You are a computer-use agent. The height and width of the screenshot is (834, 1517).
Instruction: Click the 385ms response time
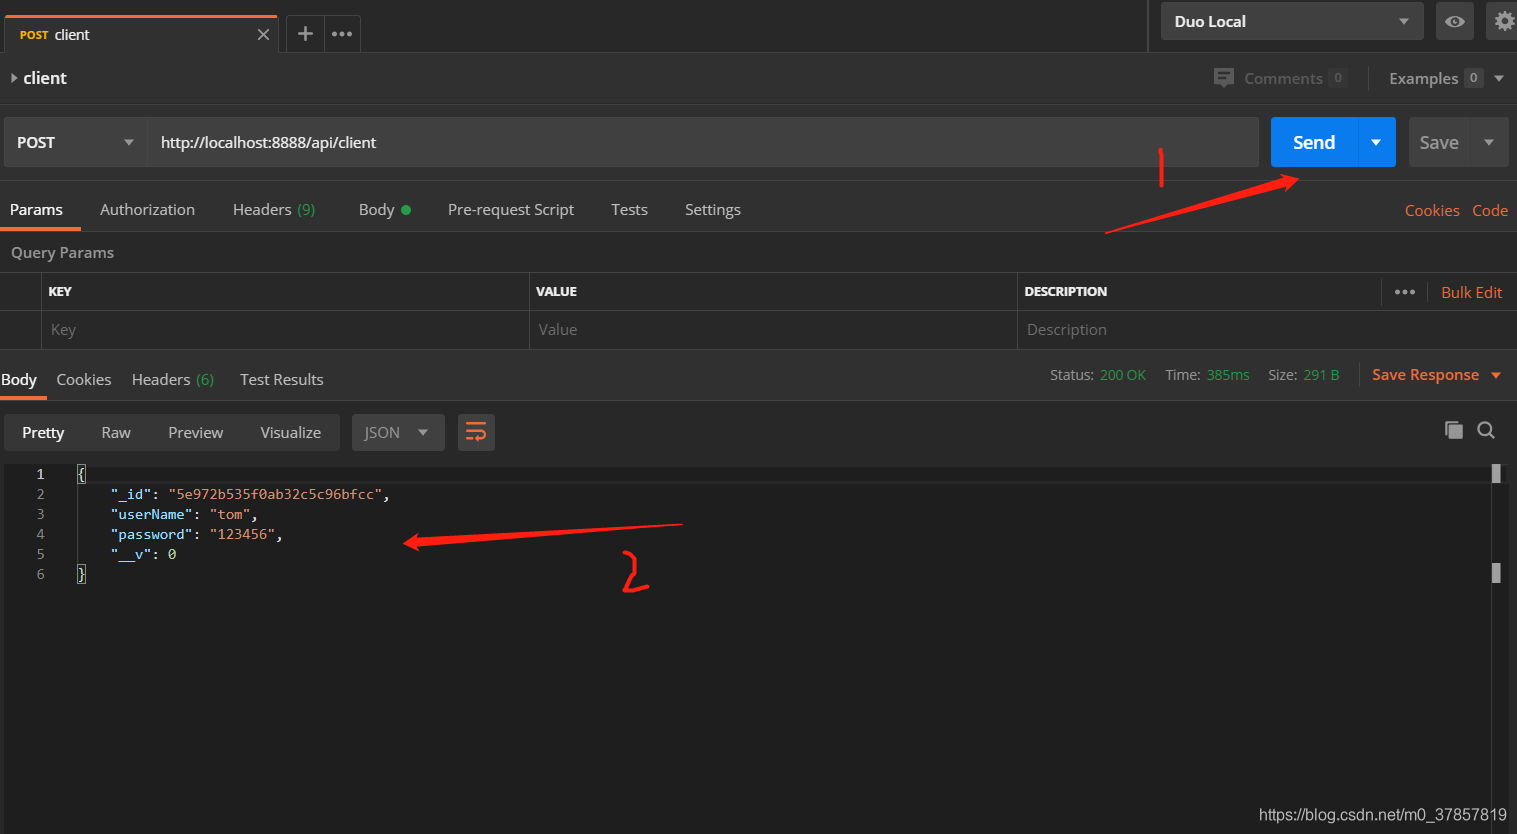(1228, 375)
